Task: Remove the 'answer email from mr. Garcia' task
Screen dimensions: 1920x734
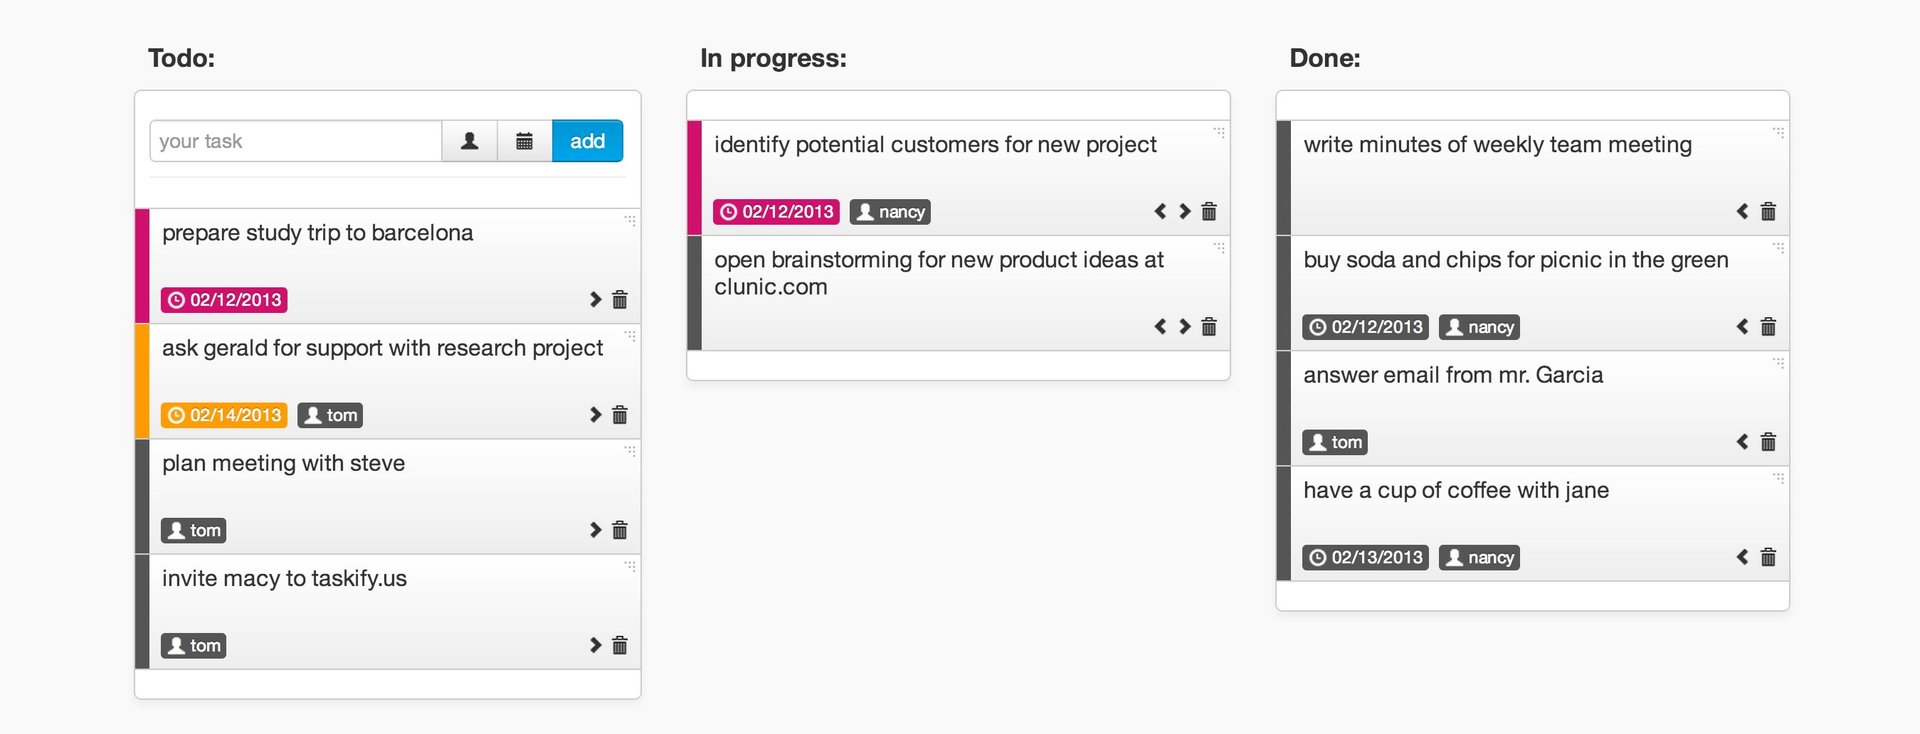Action: click(x=1768, y=442)
